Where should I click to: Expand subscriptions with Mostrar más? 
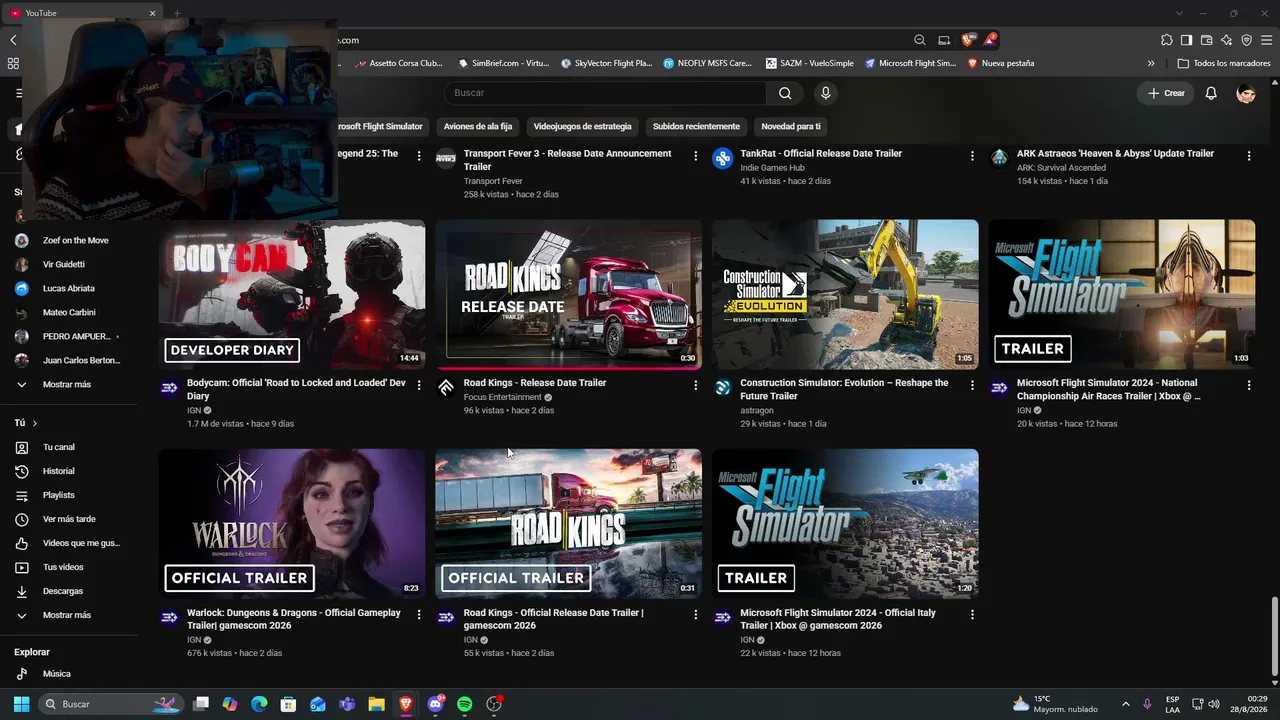(69, 385)
